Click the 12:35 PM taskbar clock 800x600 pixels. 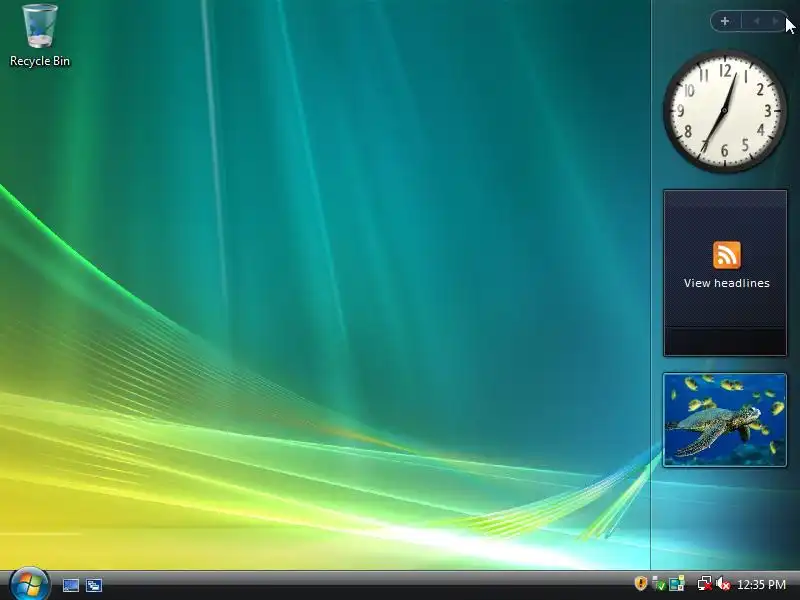[x=761, y=584]
